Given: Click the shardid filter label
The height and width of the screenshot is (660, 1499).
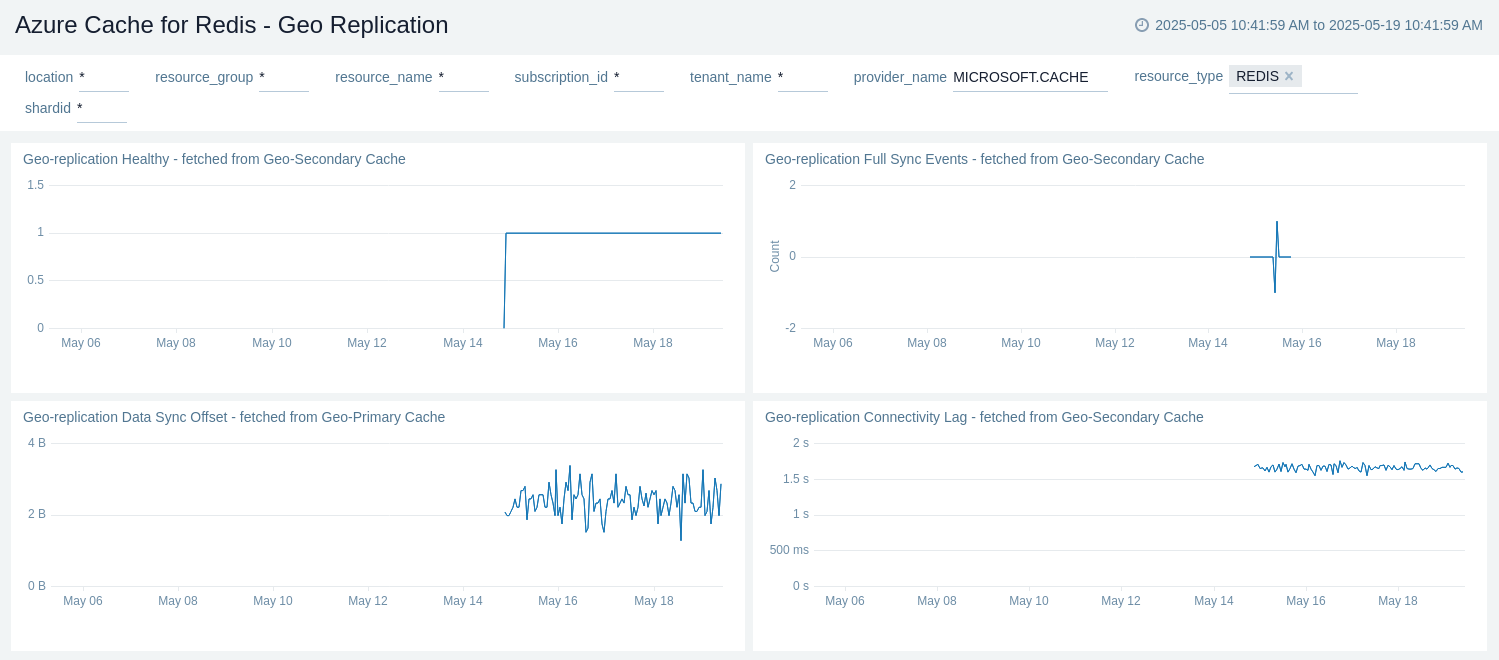Looking at the screenshot, I should (48, 108).
